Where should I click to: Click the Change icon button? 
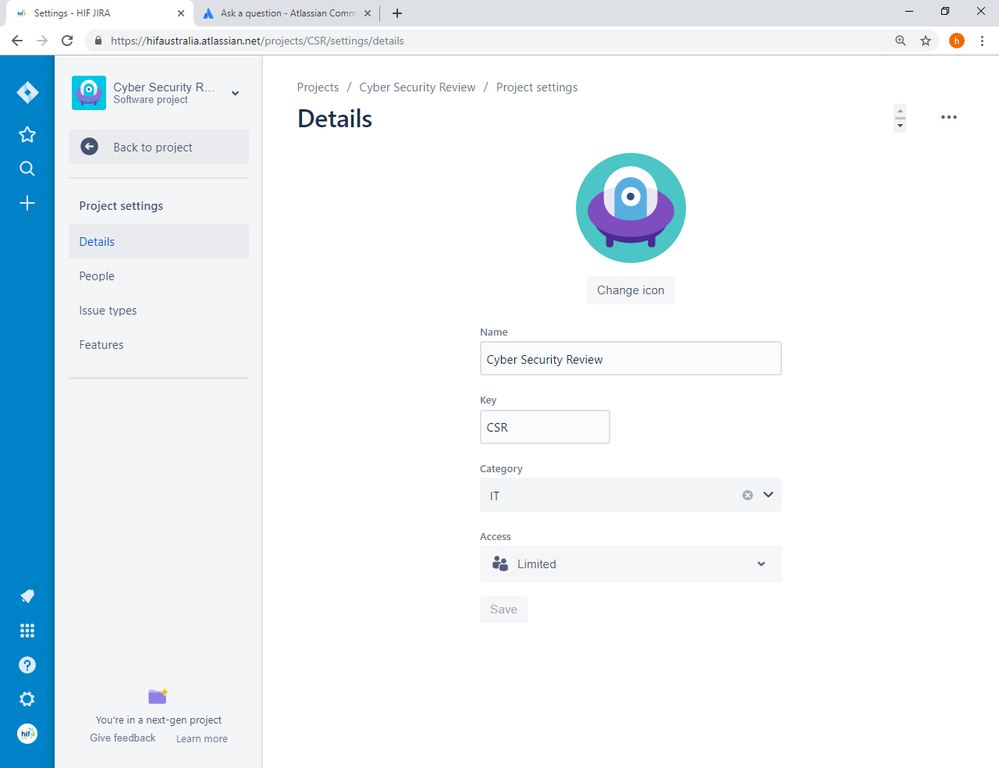[631, 290]
